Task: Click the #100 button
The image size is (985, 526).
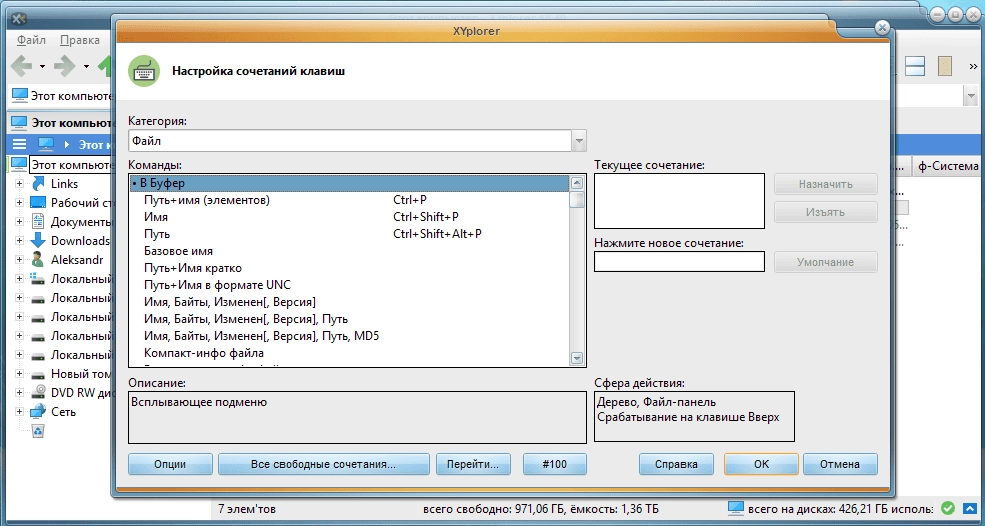Action: (x=555, y=464)
